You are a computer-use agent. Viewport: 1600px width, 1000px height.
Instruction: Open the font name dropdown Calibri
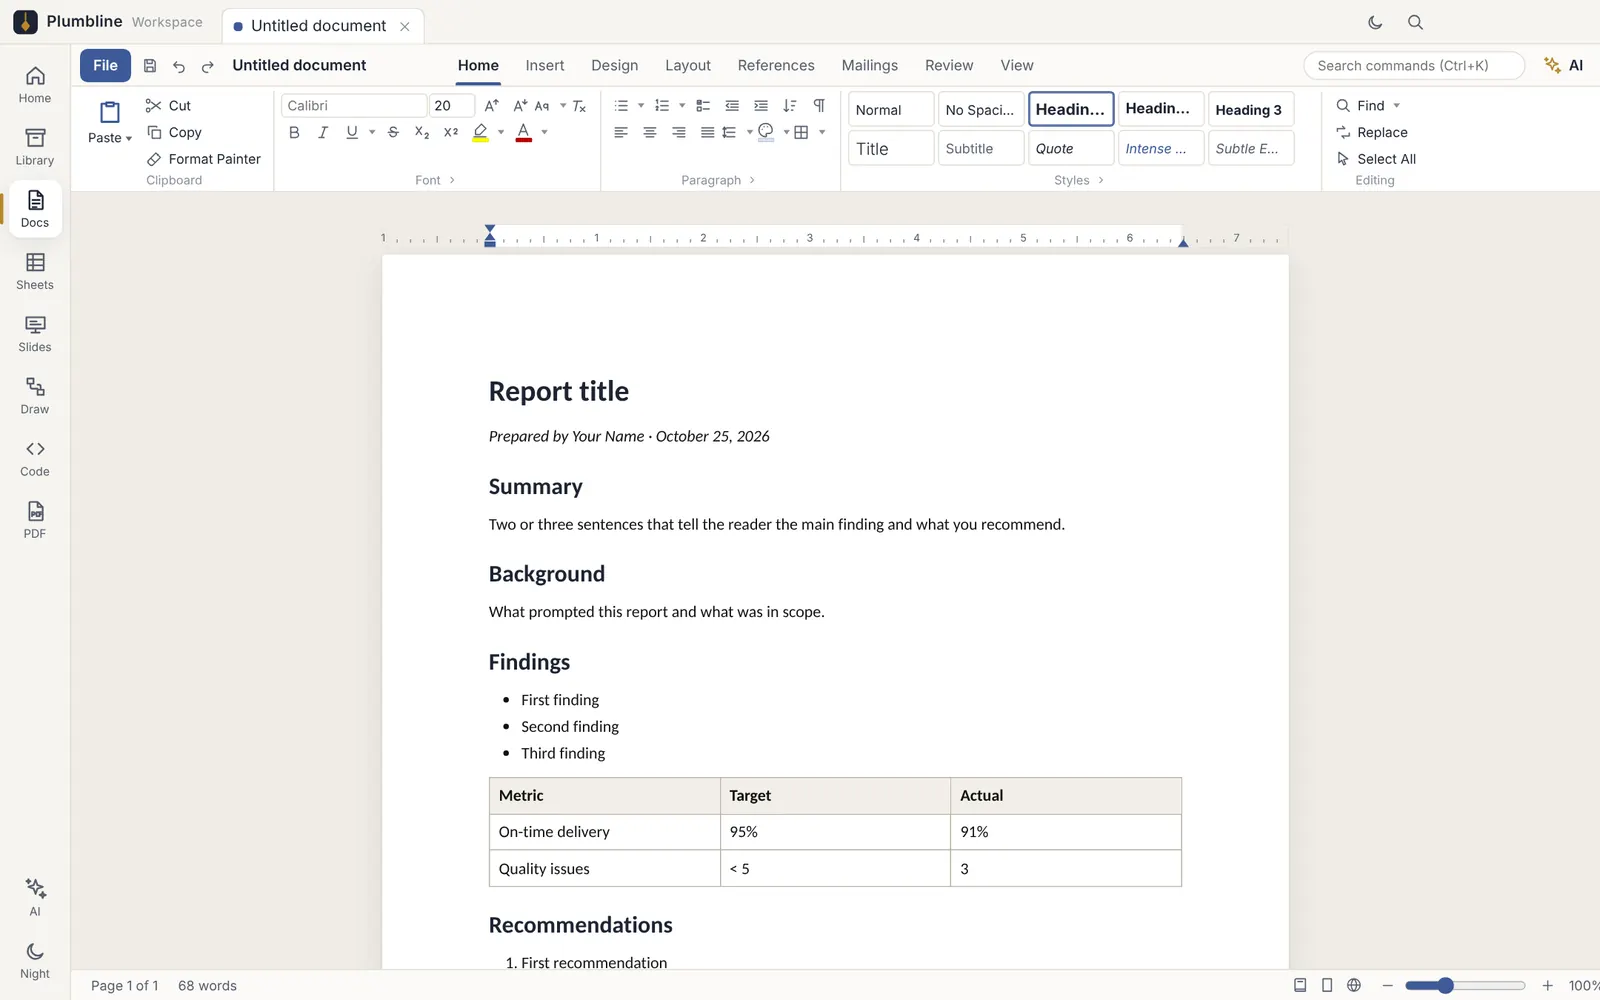pyautogui.click(x=354, y=106)
